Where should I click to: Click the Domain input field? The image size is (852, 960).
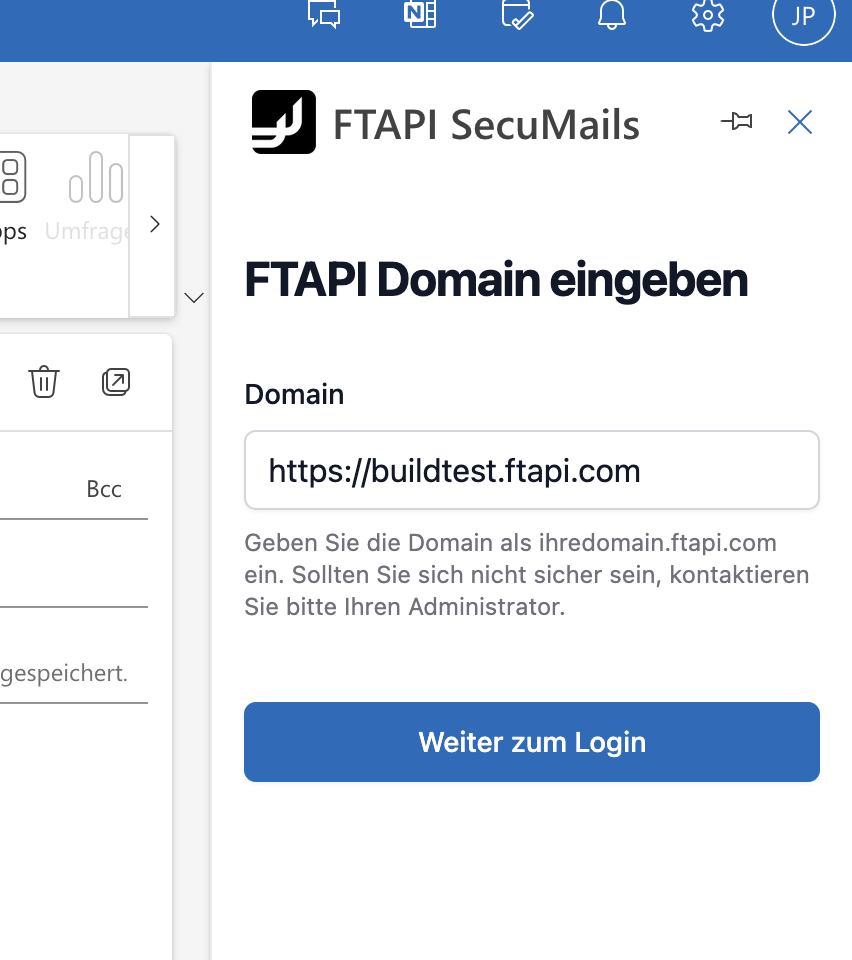(531, 470)
